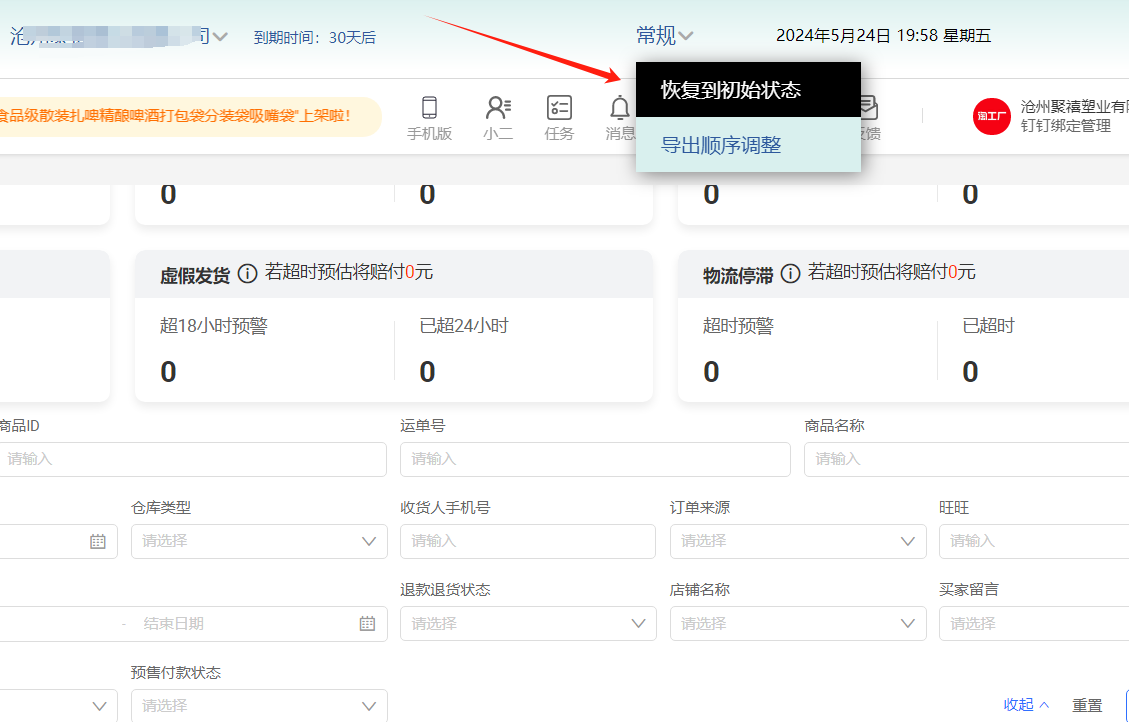Open the 仓库类型 select dropdown

click(259, 541)
